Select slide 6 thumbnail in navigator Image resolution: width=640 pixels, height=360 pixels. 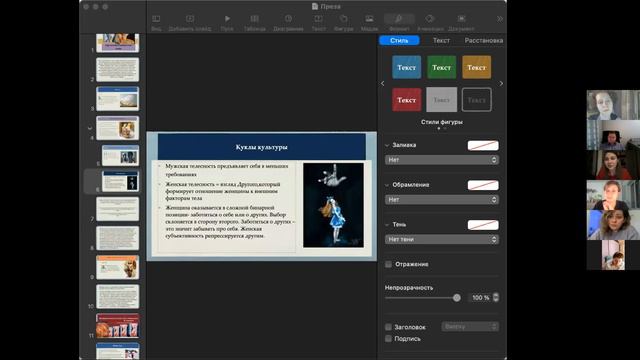pos(120,181)
